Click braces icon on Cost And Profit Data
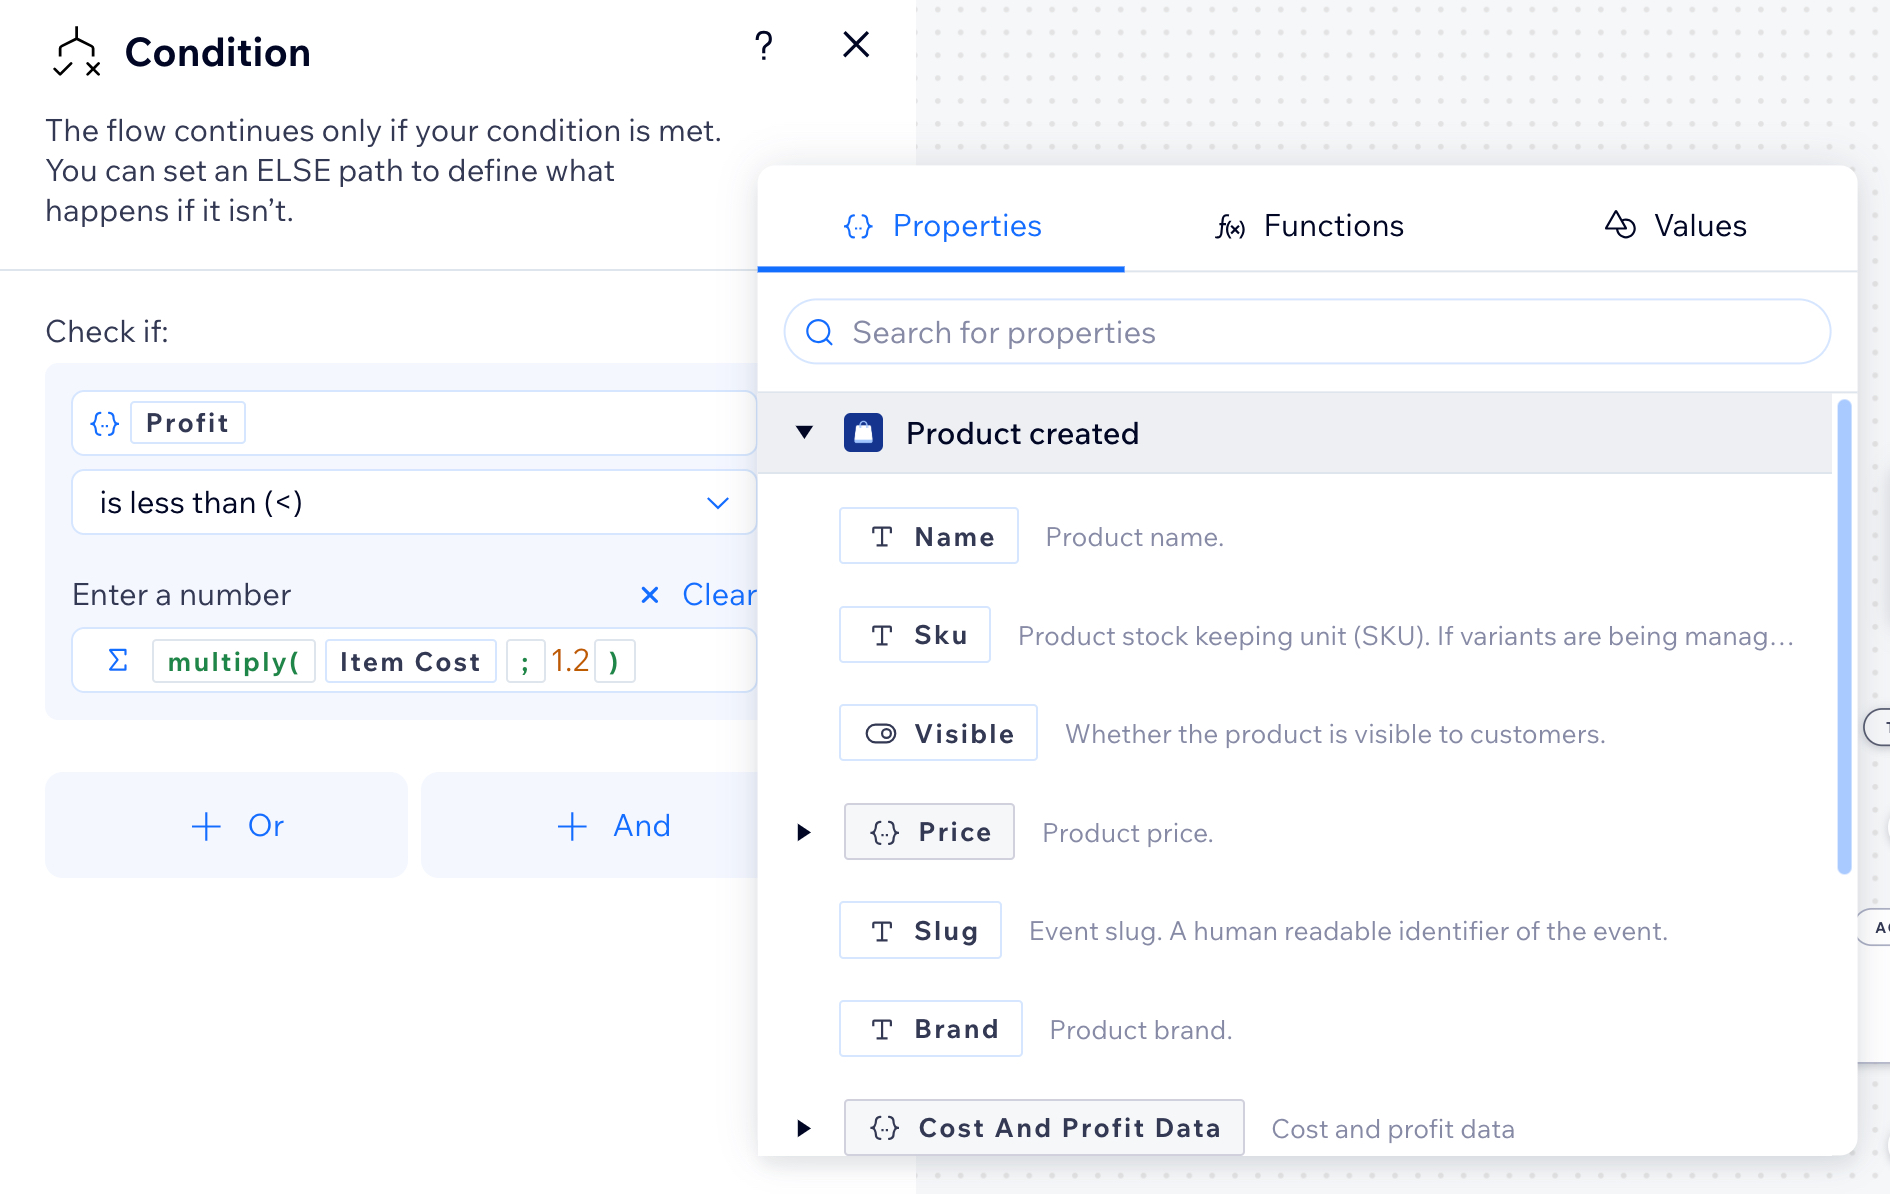The image size is (1890, 1194). 885,1128
